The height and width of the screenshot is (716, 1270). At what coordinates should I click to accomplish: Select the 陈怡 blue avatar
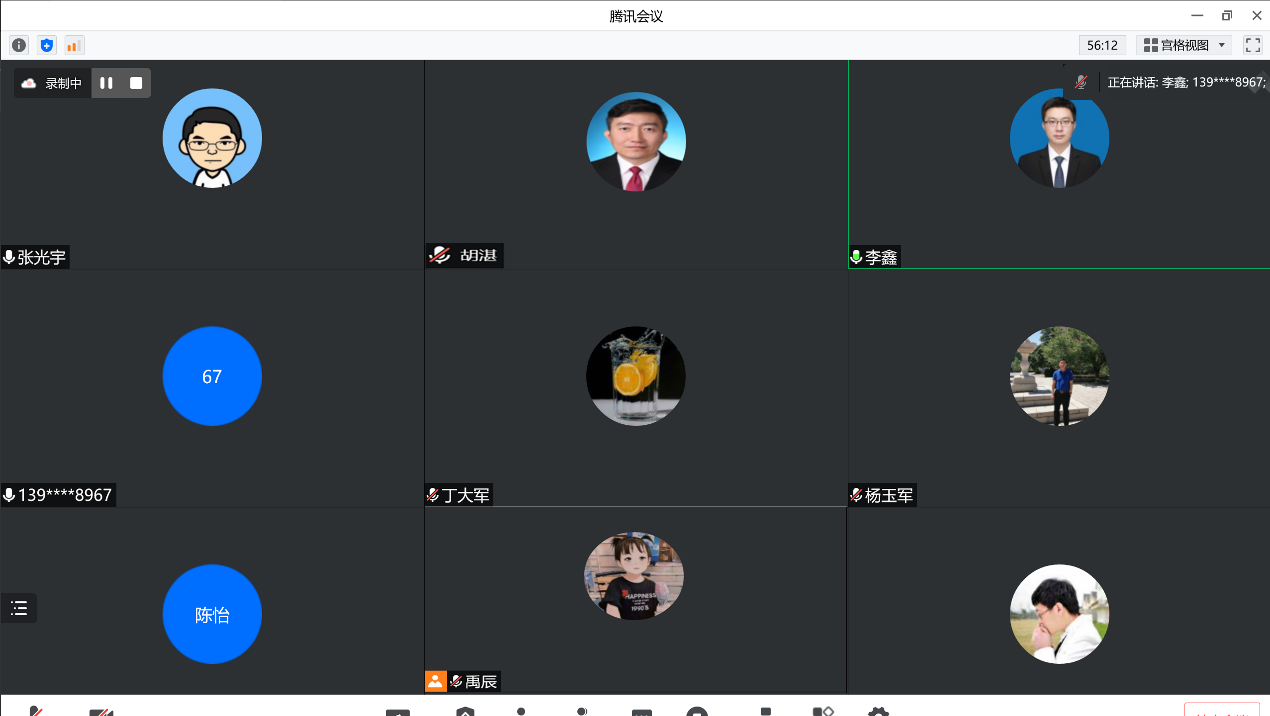click(212, 614)
